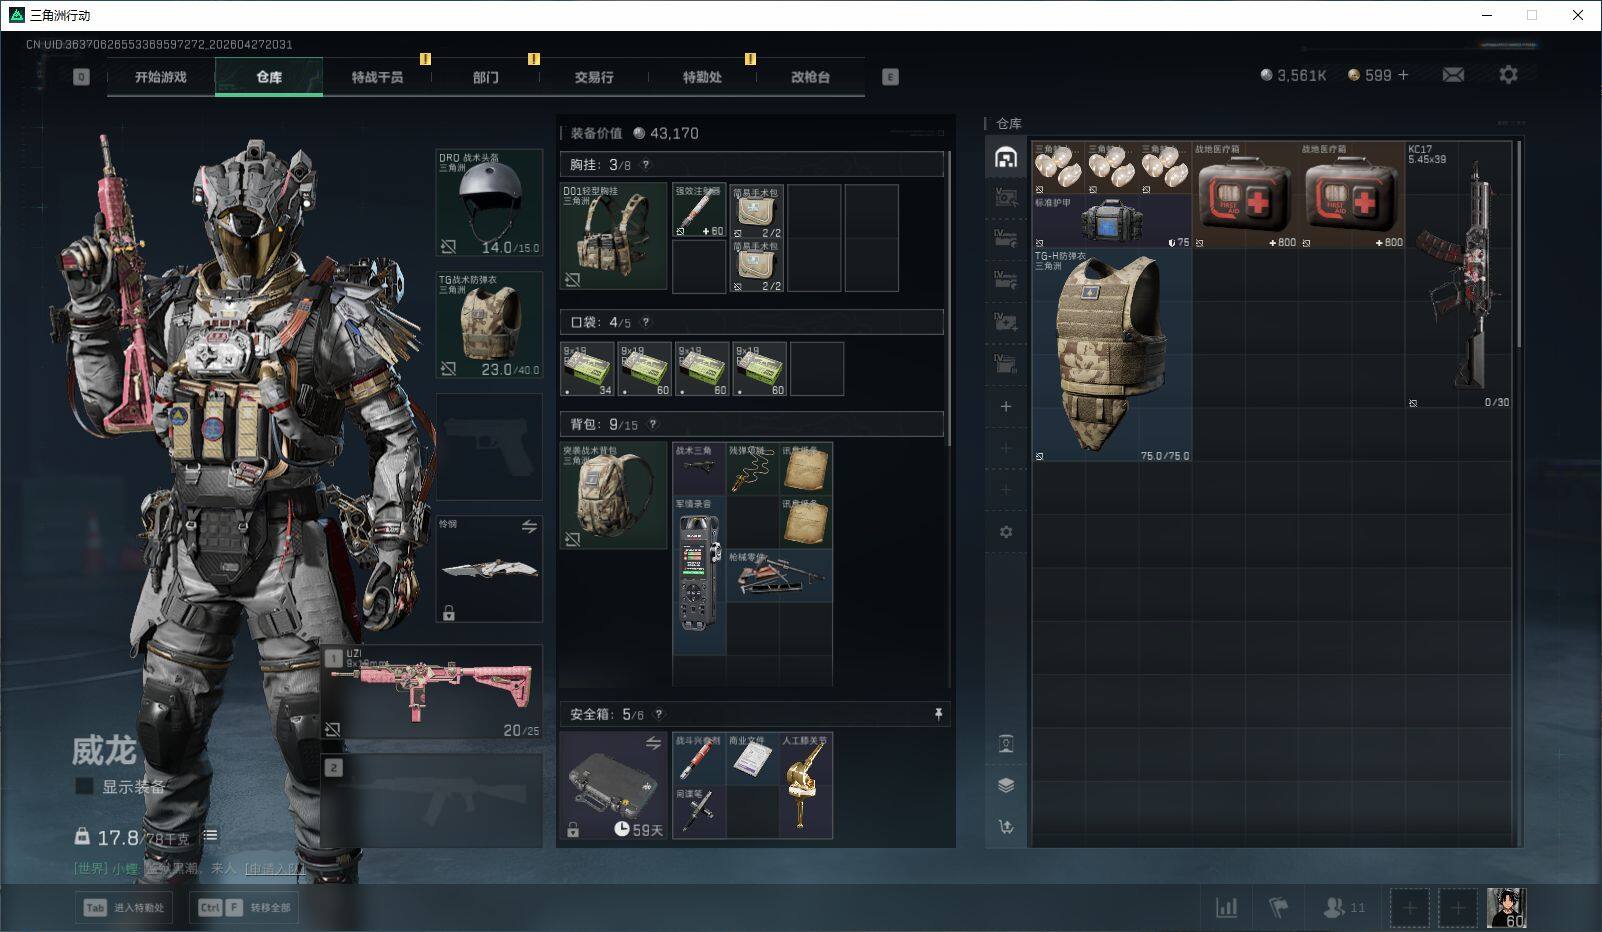Image resolution: width=1602 pixels, height=932 pixels.
Task: Click the safe box case slot
Action: point(613,786)
